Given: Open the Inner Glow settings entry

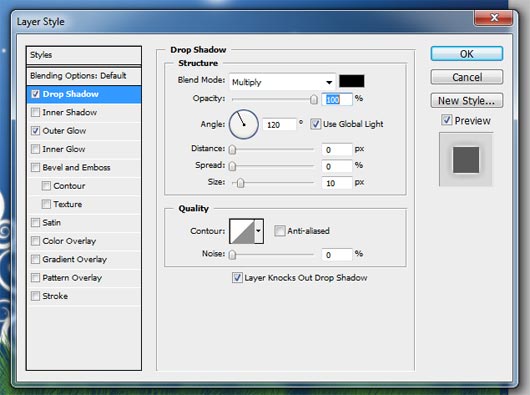Looking at the screenshot, I should coord(64,149).
